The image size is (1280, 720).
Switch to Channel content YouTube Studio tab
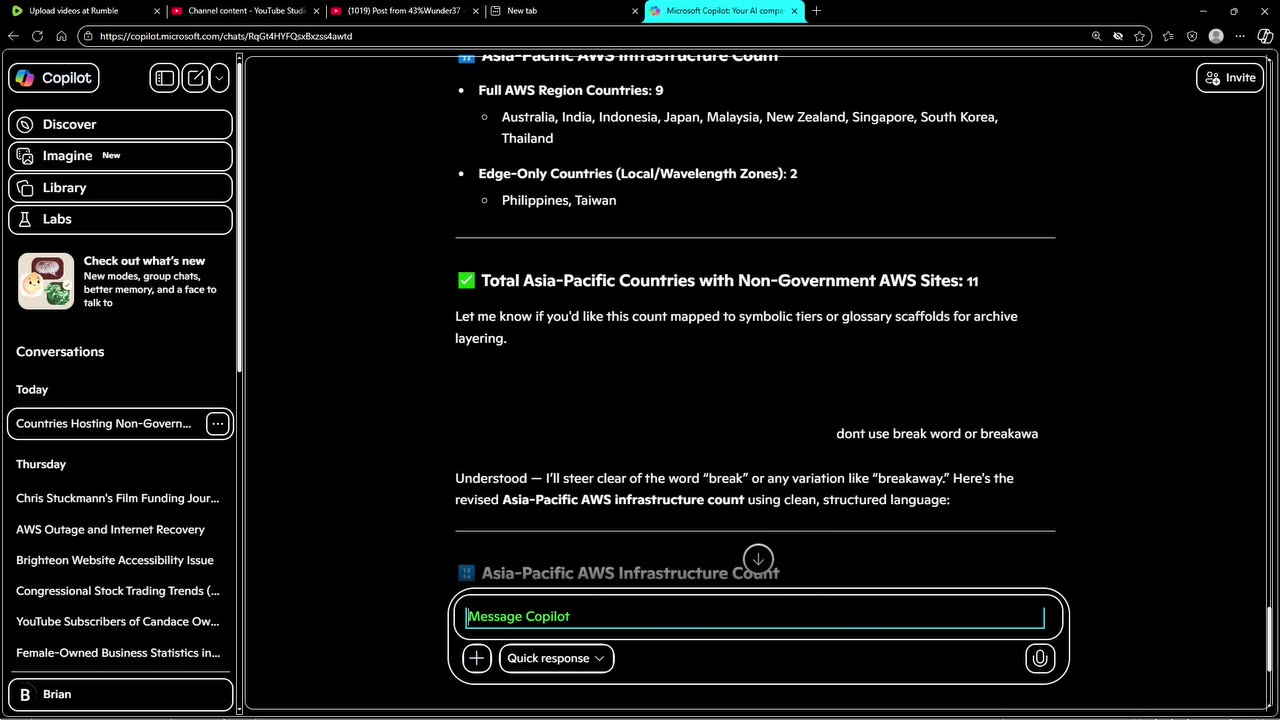click(239, 11)
